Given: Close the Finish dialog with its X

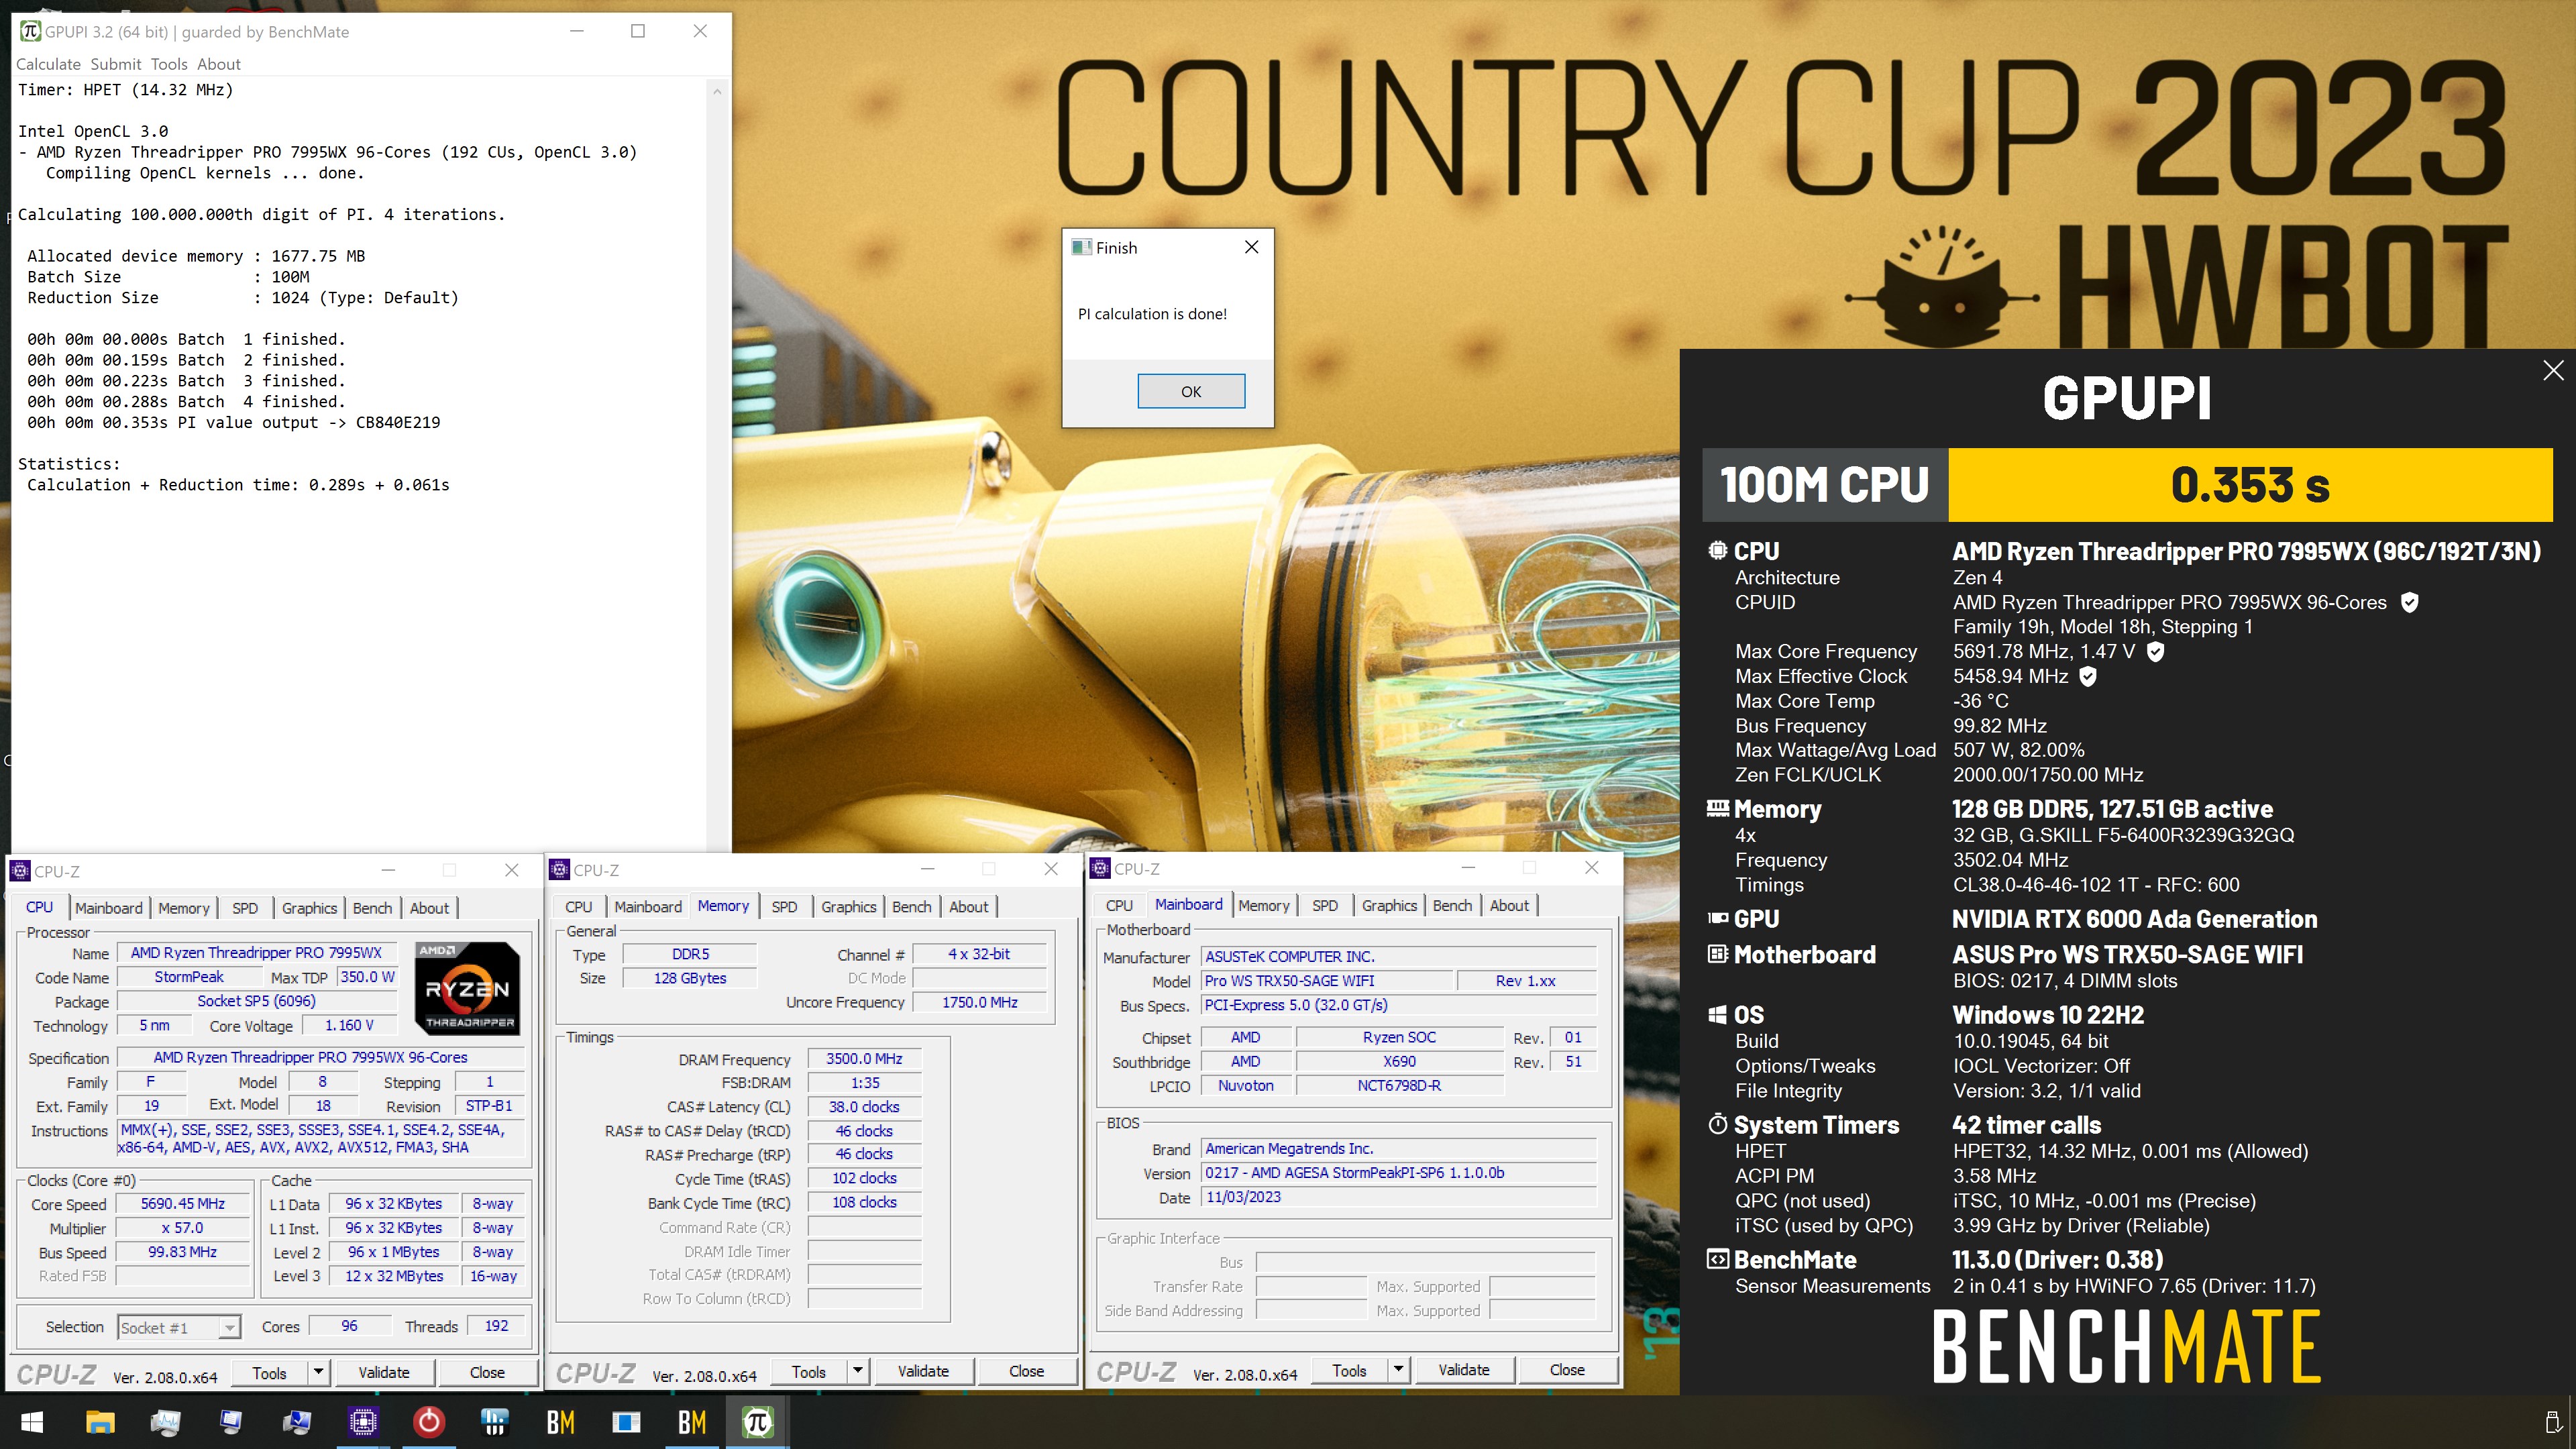Looking at the screenshot, I should [1251, 247].
